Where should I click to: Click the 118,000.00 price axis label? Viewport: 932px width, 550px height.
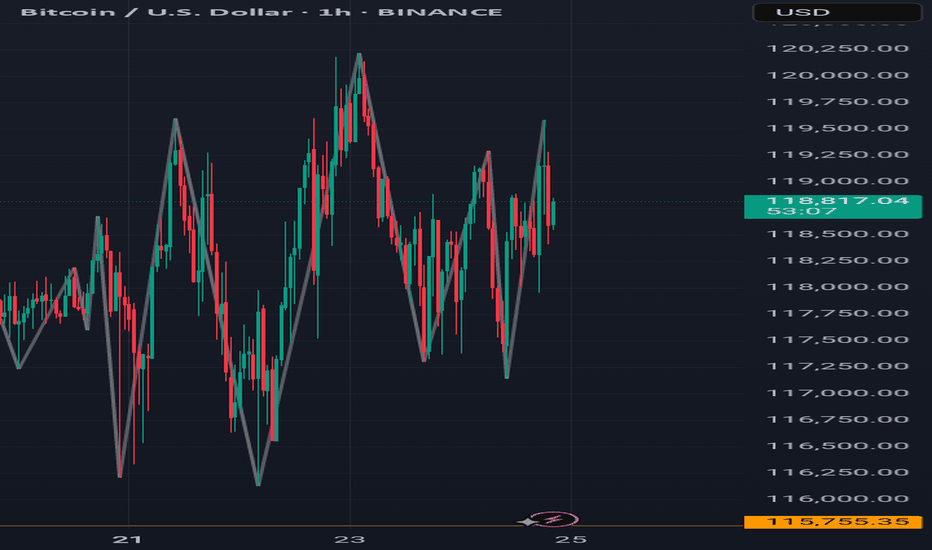(838, 287)
